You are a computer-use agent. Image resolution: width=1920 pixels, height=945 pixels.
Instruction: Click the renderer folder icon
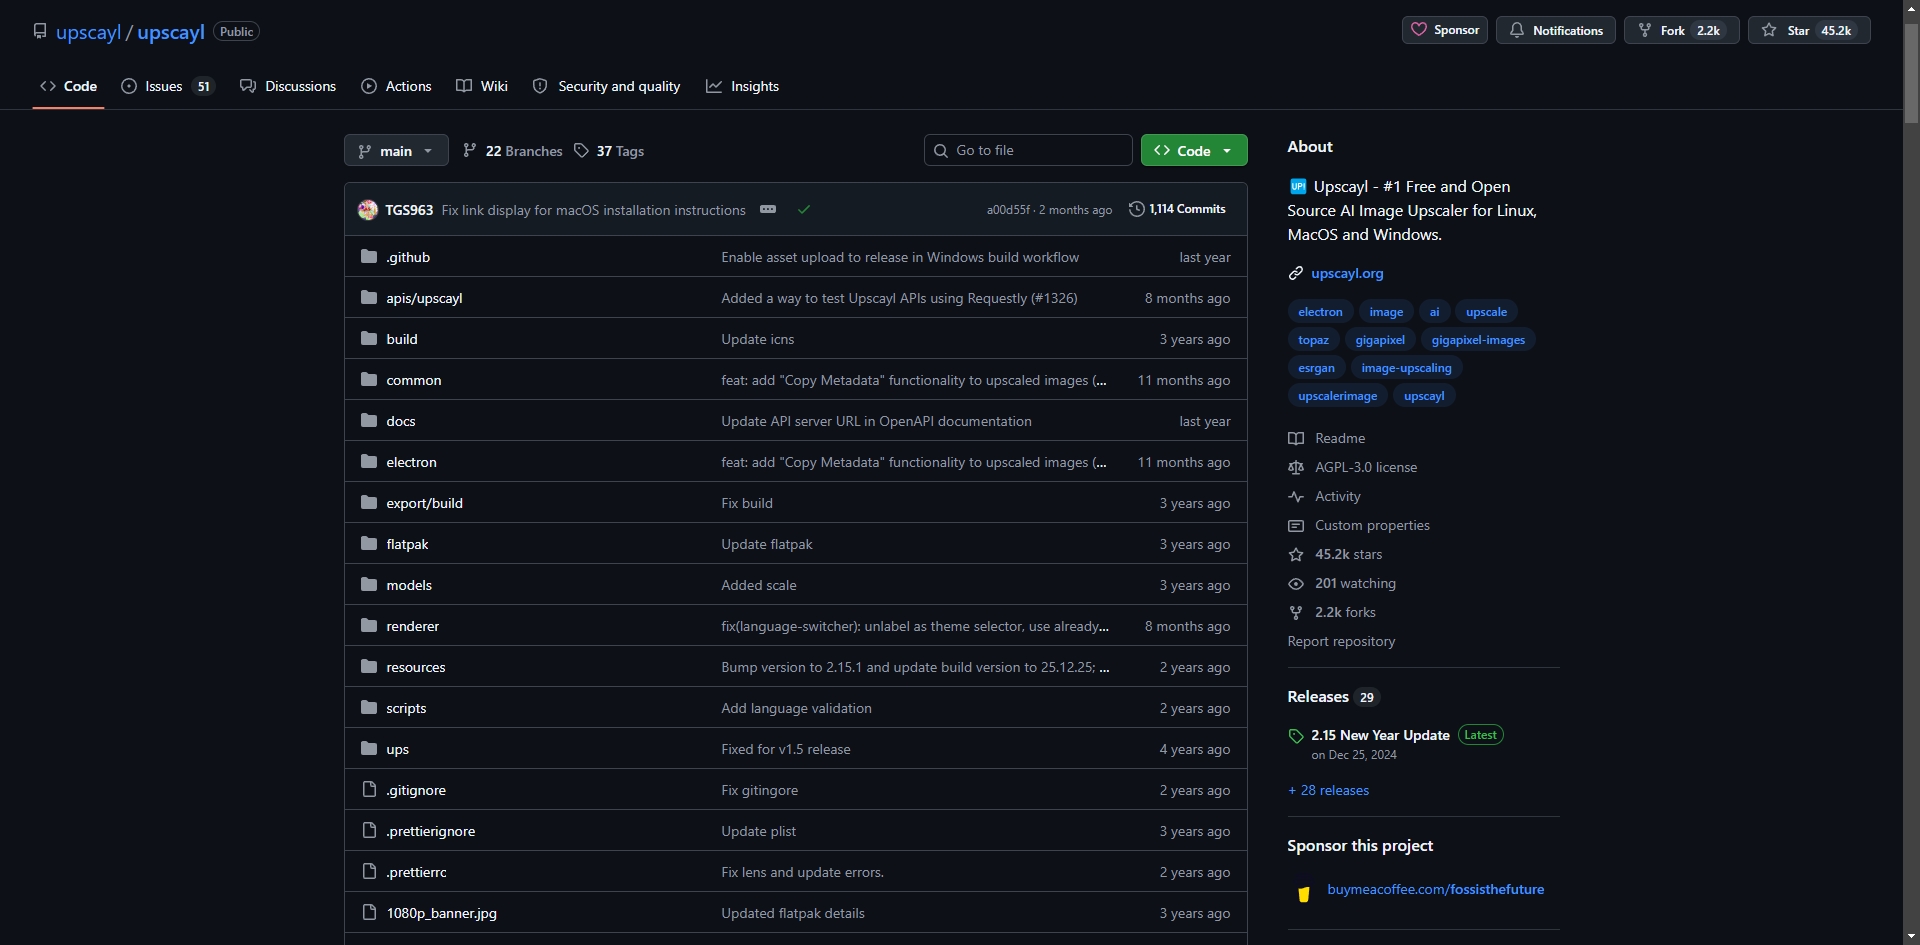369,626
